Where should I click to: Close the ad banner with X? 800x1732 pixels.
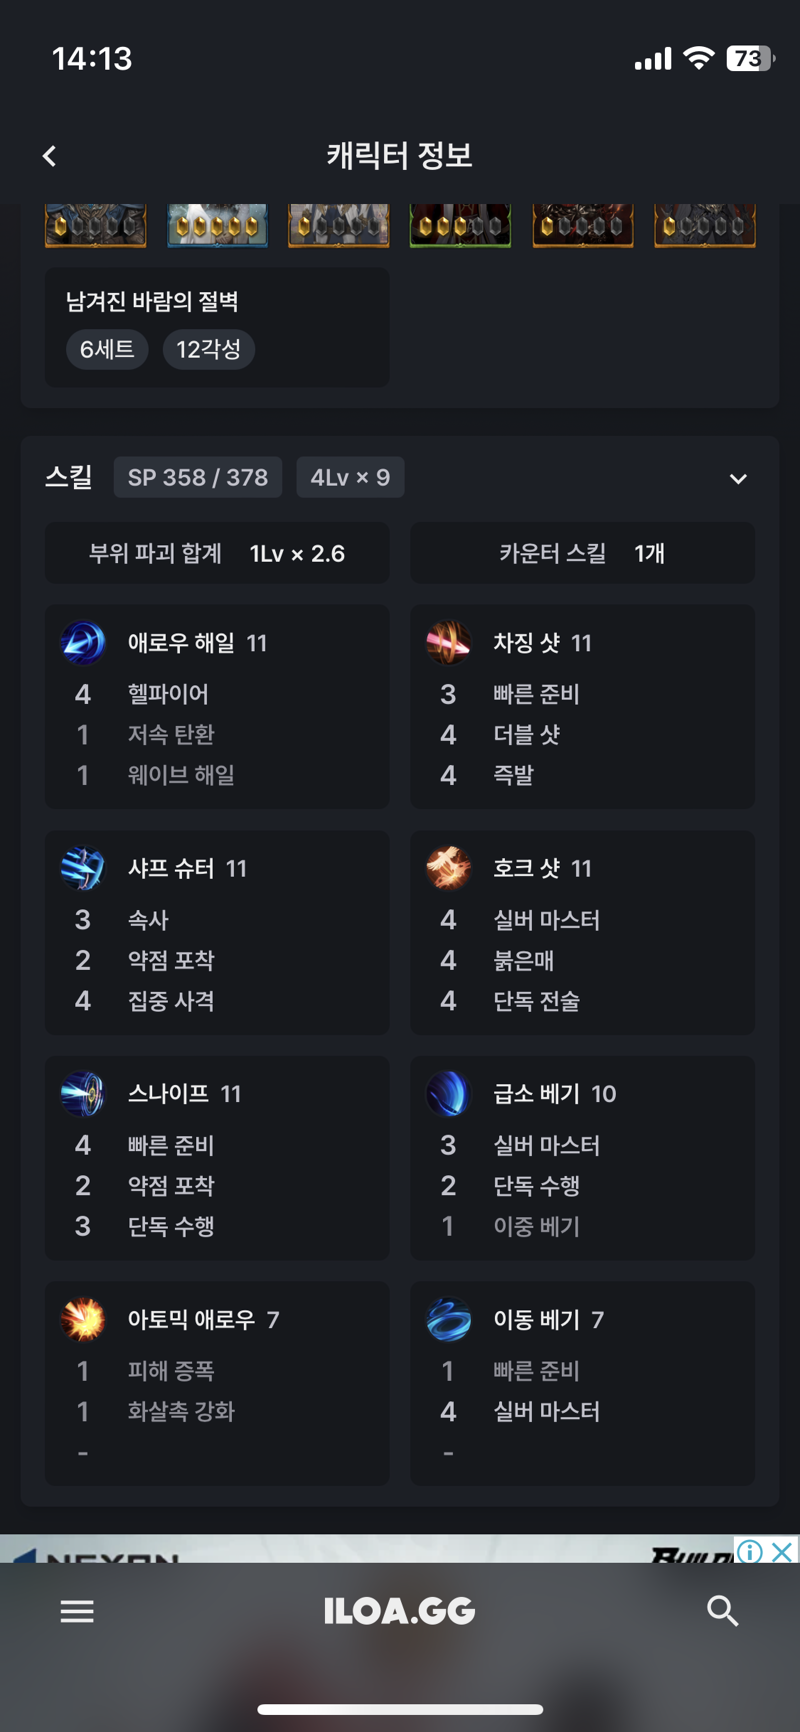783,1551
